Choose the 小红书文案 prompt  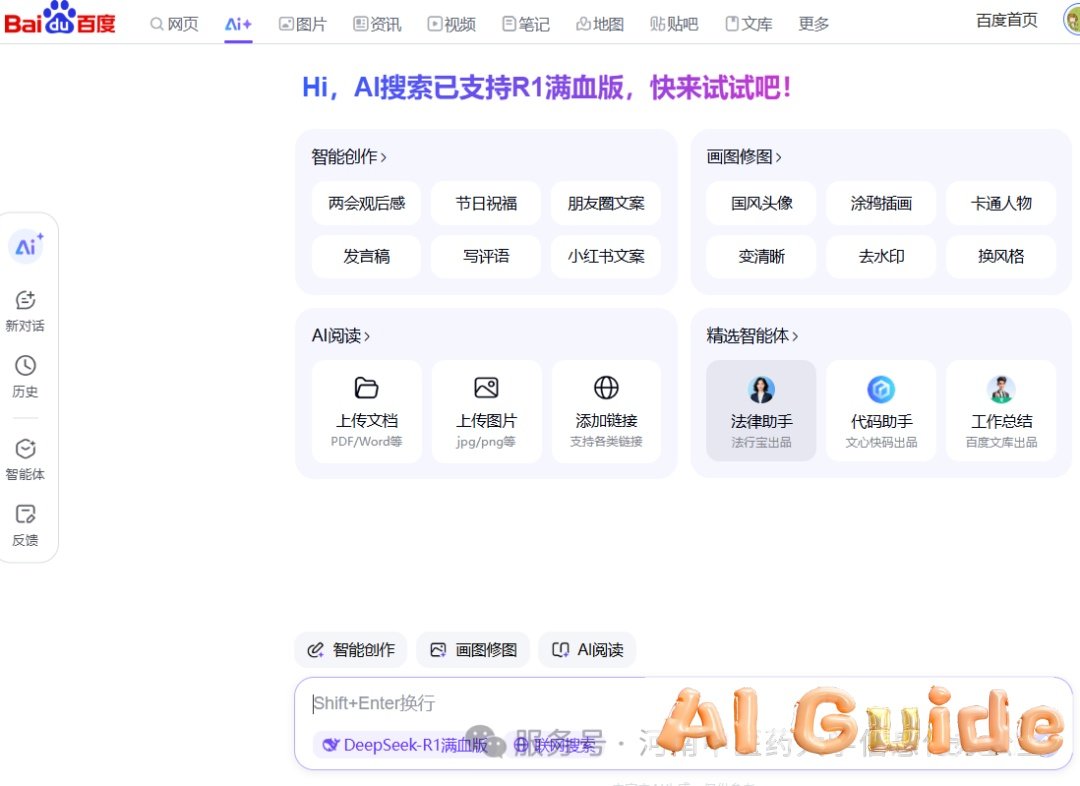coord(606,256)
